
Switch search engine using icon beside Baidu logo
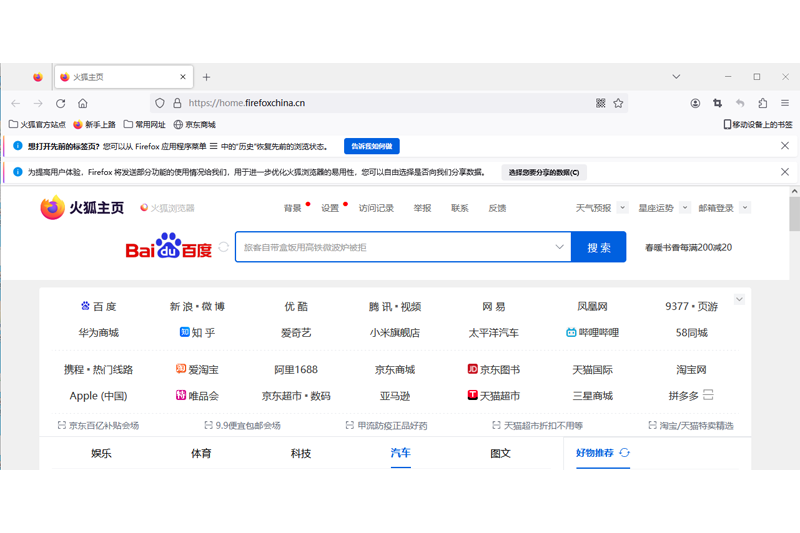pos(224,247)
